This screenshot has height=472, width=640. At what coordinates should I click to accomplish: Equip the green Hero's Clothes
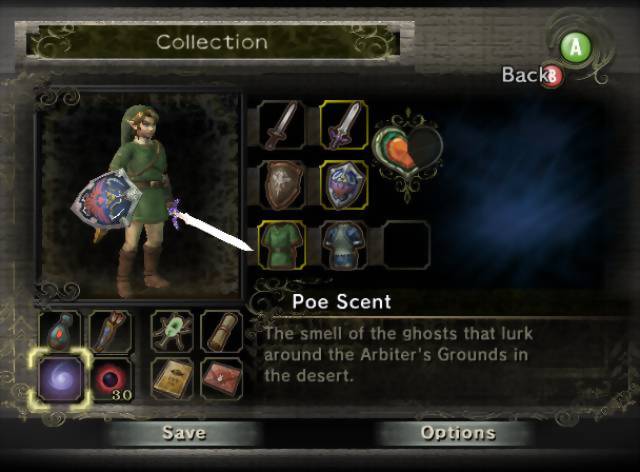pos(282,245)
